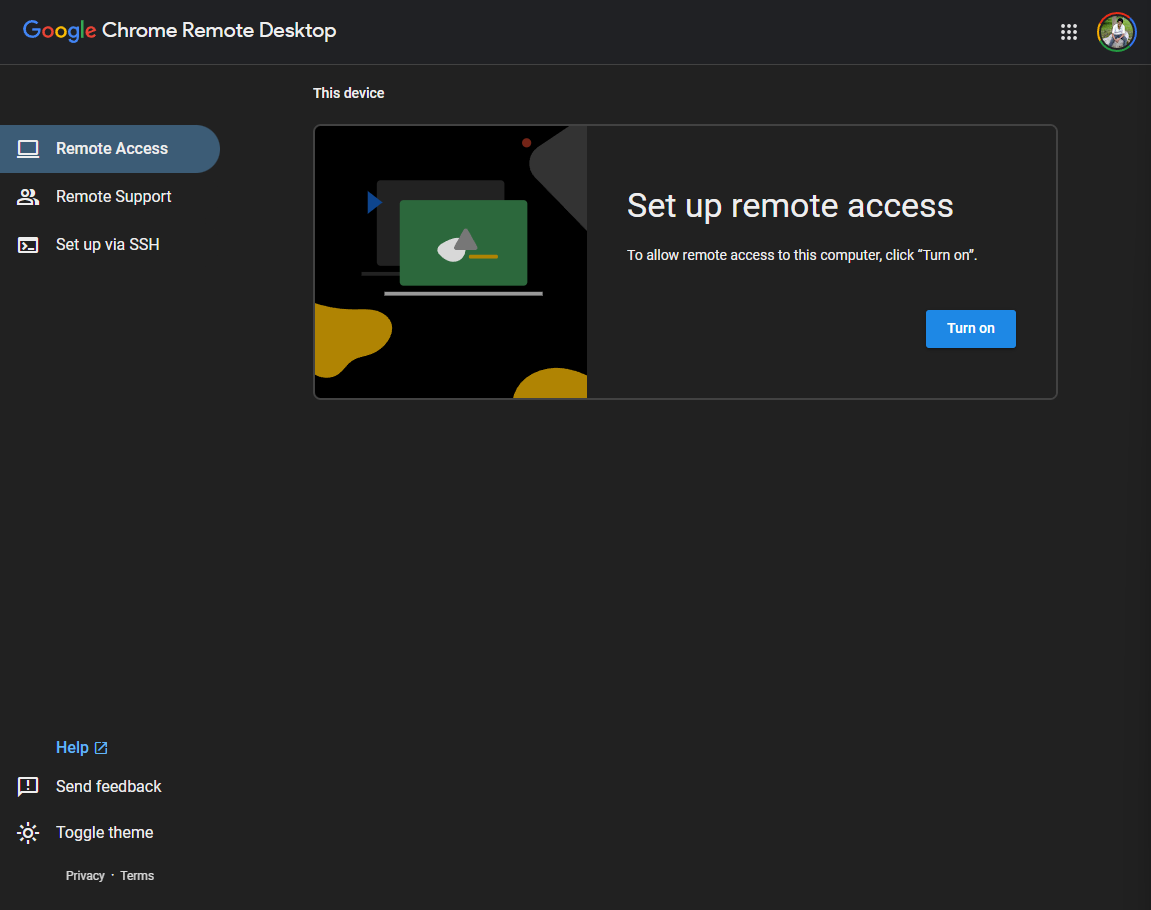Image resolution: width=1151 pixels, height=910 pixels.
Task: Click the "This device" section label
Action: click(x=349, y=93)
